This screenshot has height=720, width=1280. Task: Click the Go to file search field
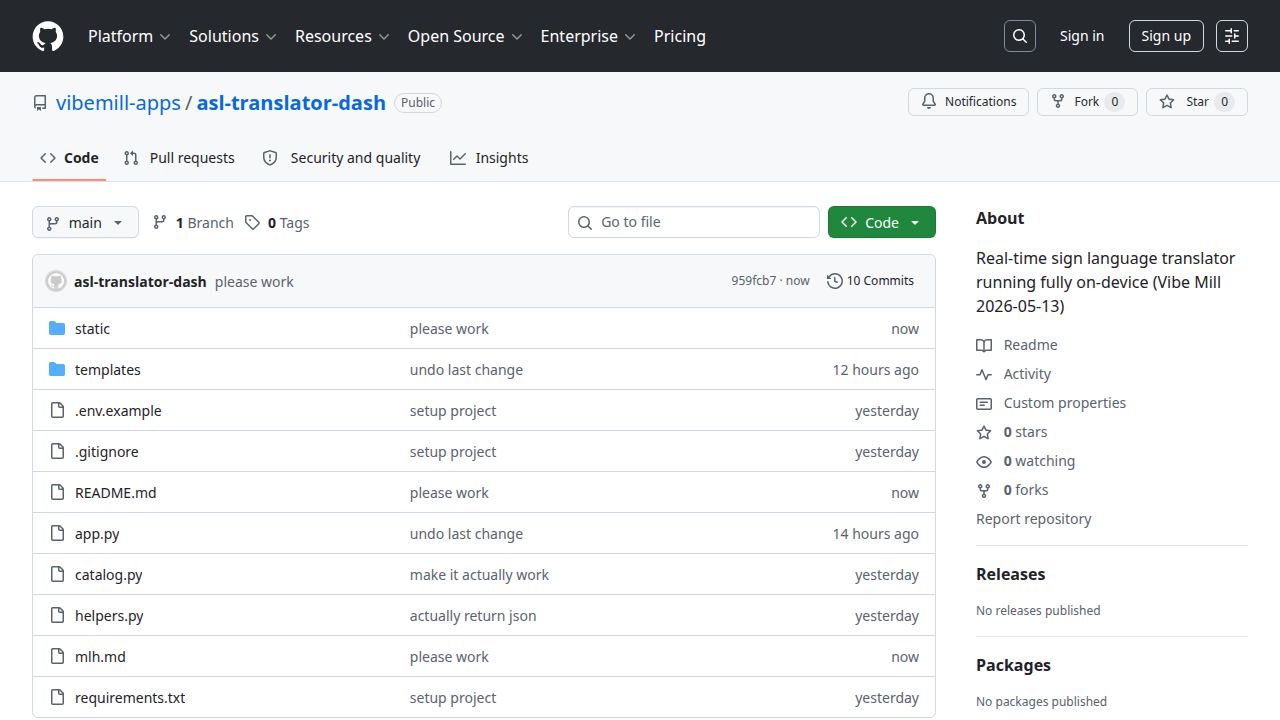coord(694,222)
